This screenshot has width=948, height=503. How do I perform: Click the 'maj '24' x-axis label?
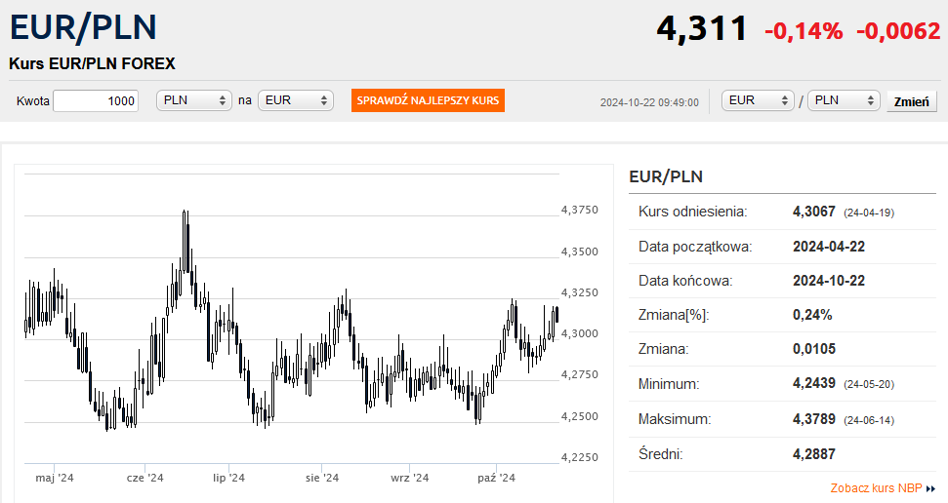point(54,478)
